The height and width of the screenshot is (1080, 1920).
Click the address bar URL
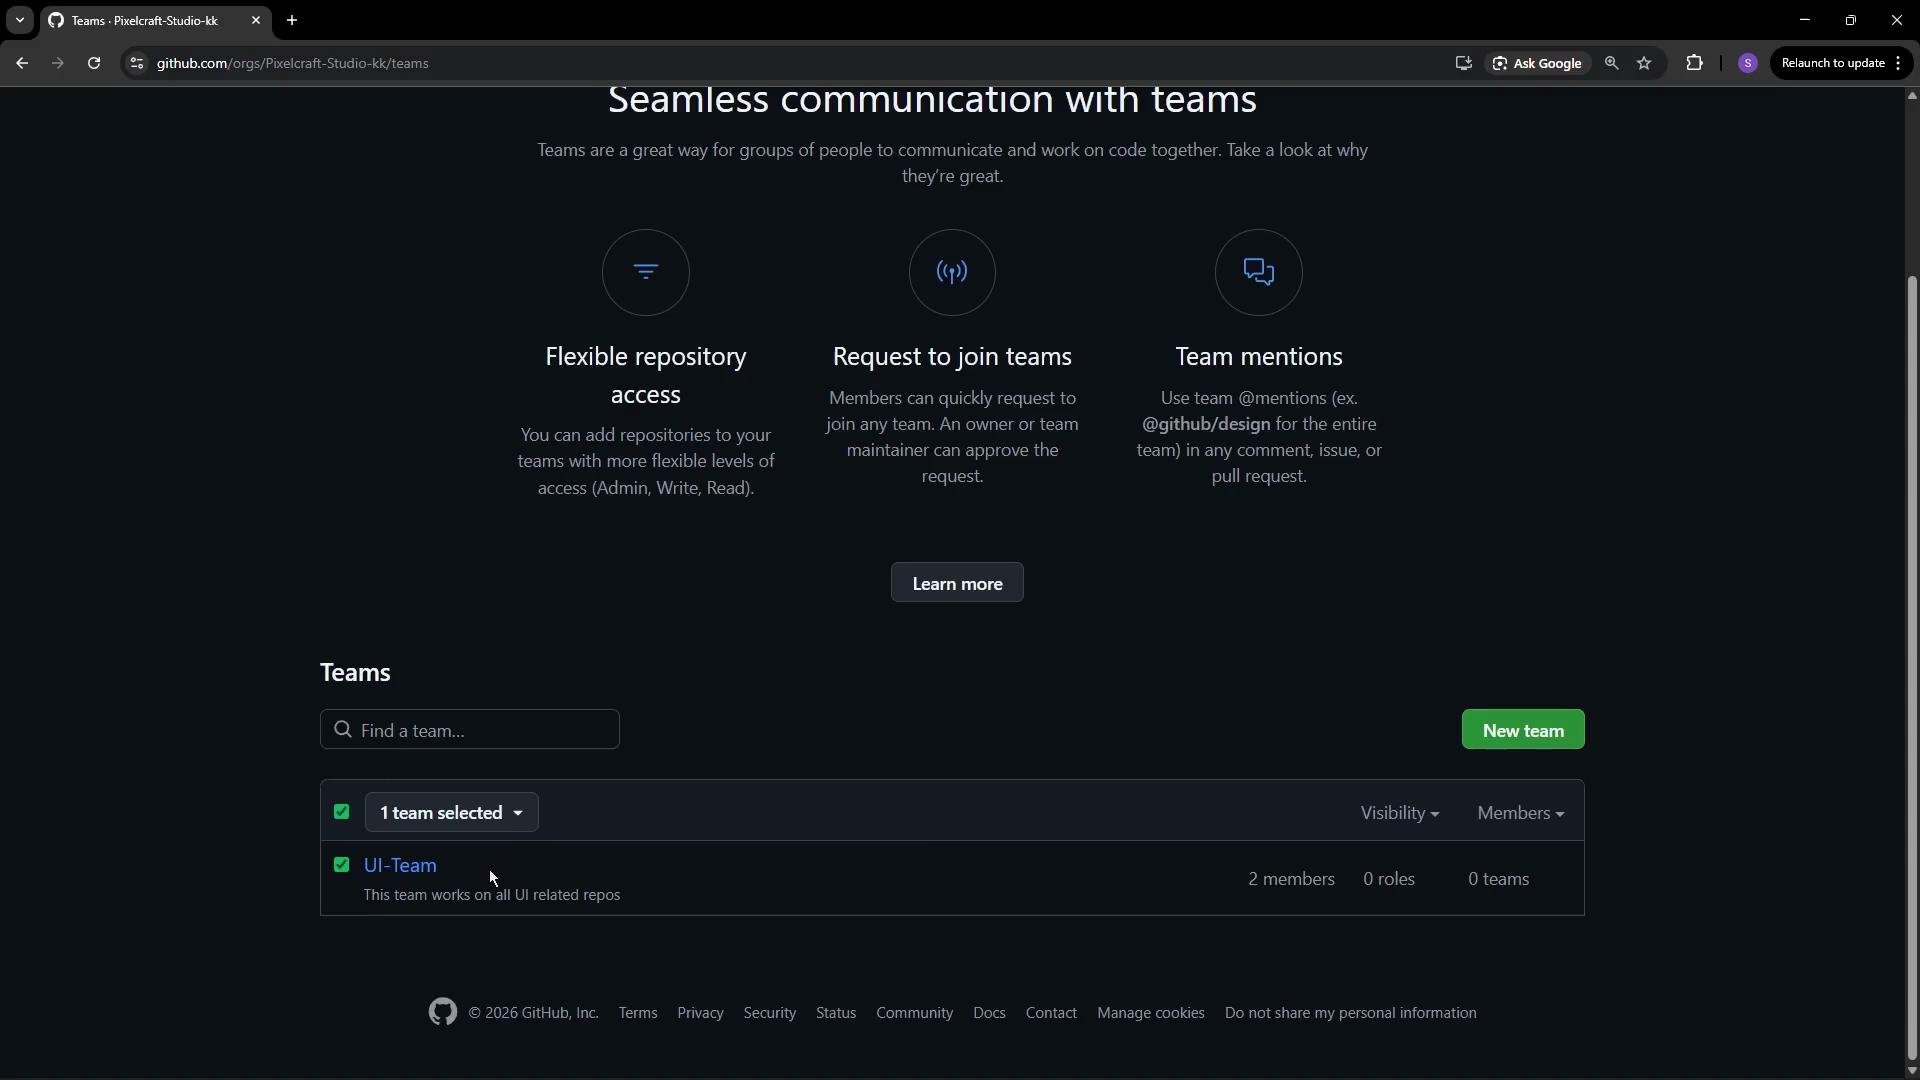(x=293, y=63)
